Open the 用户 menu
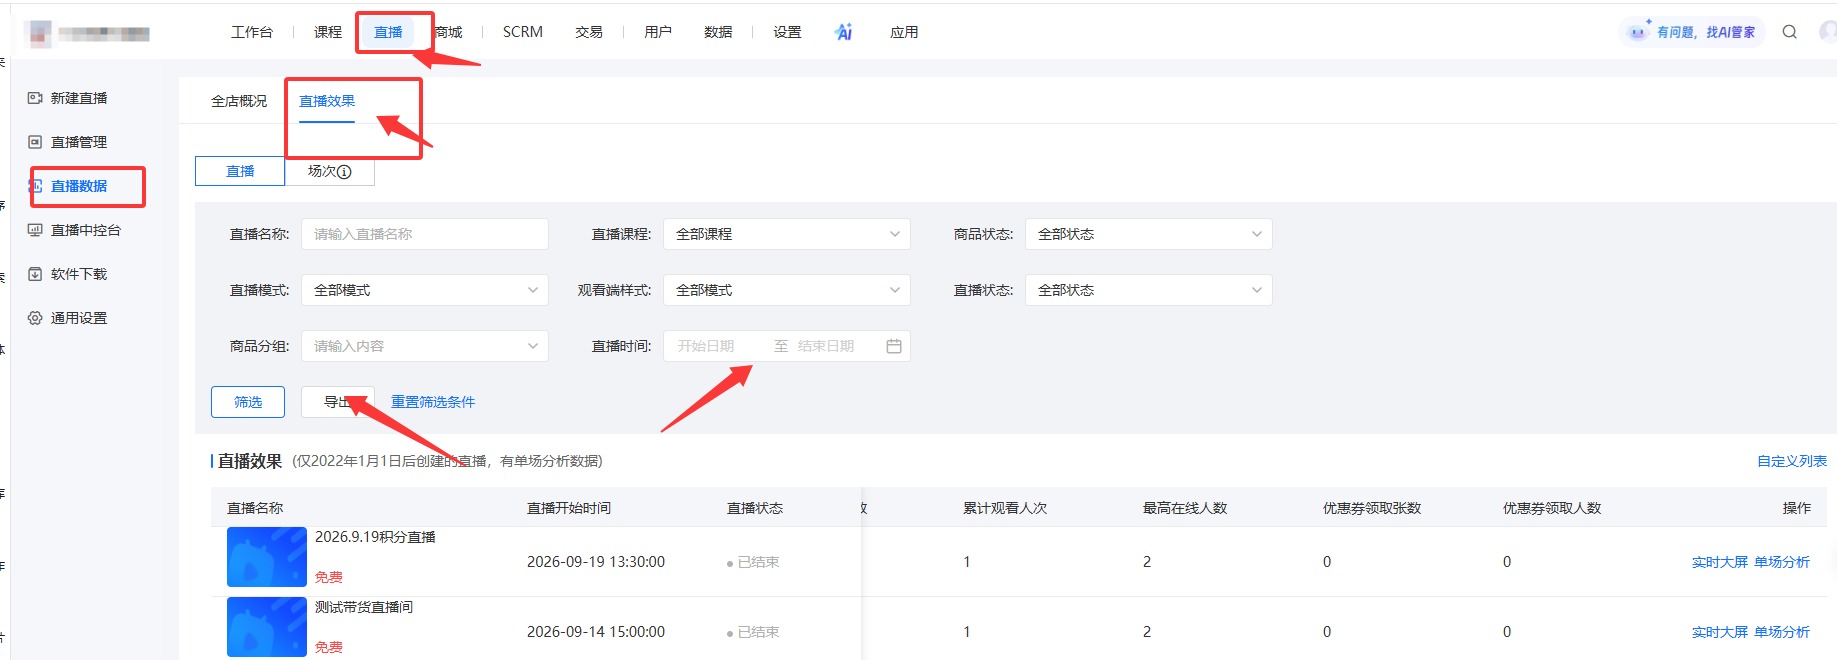 [658, 32]
